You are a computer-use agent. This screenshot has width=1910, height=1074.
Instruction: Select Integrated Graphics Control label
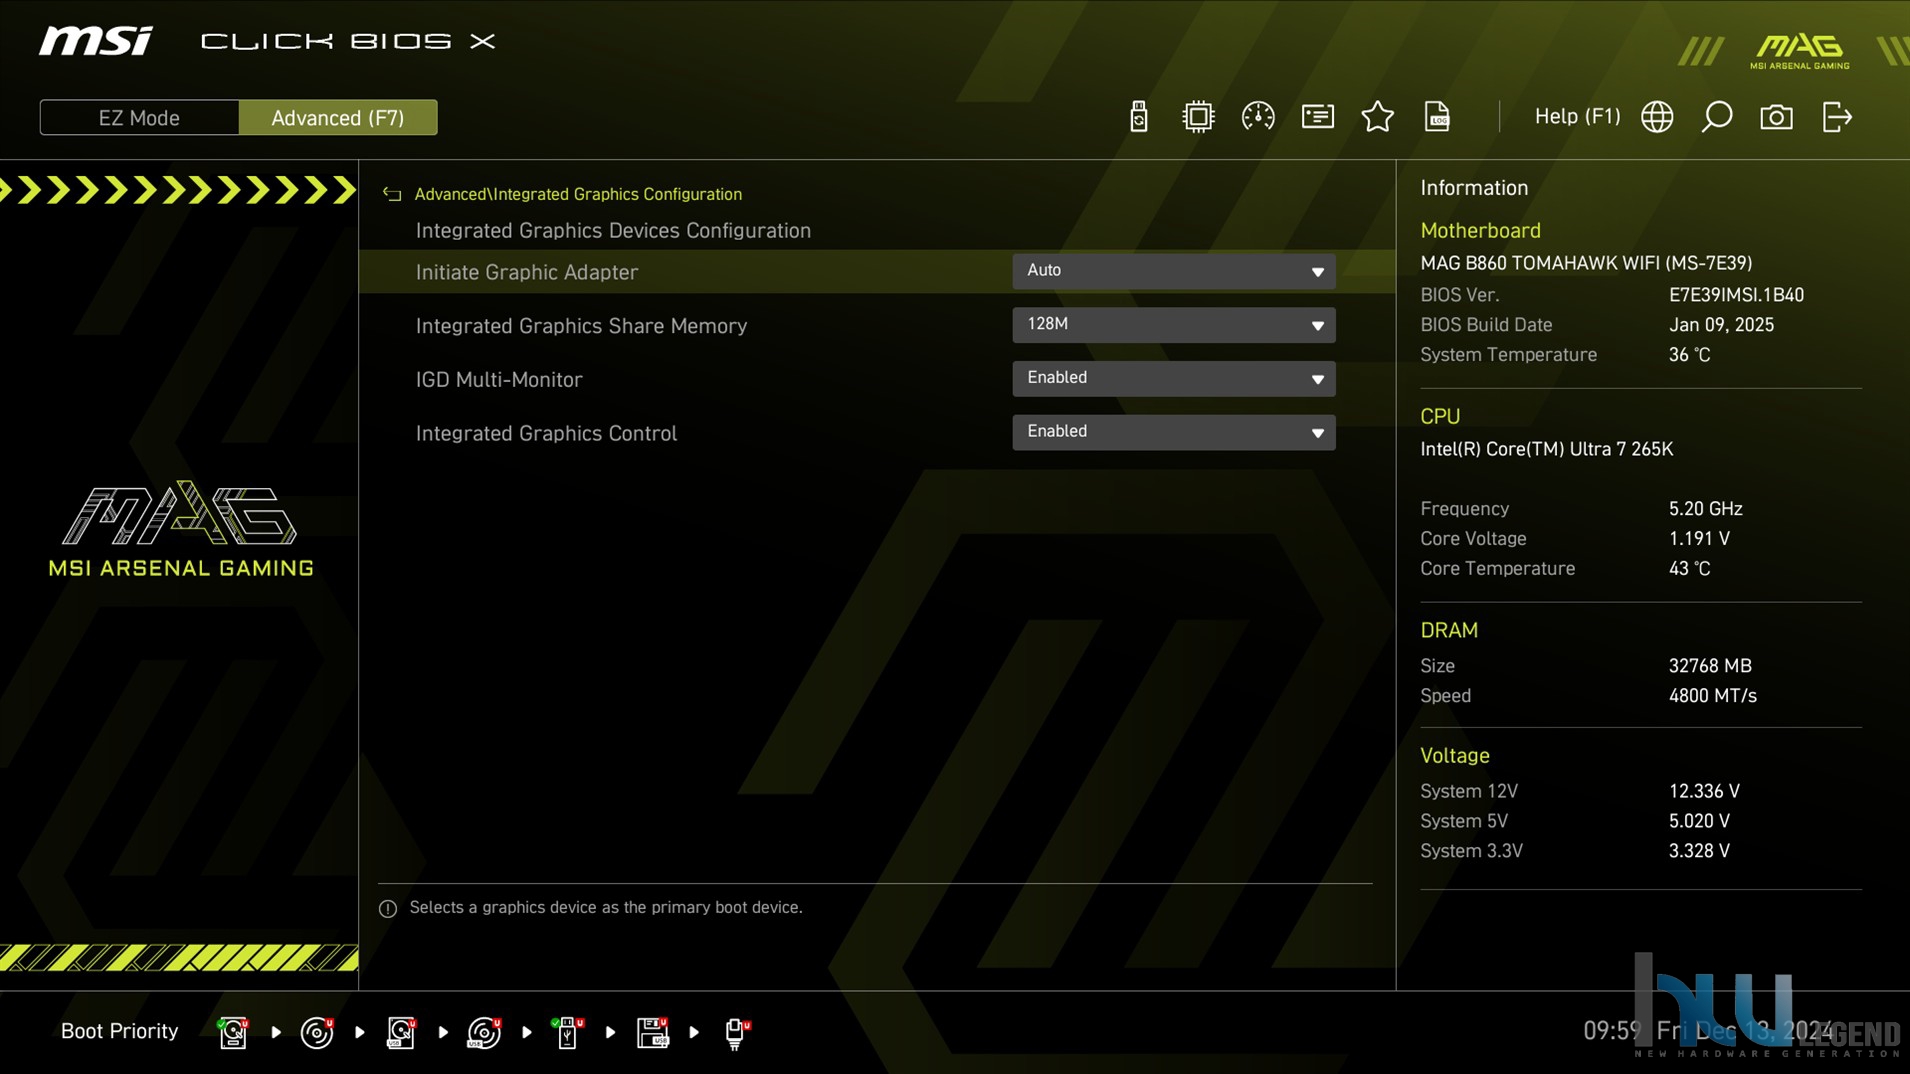[x=546, y=433]
